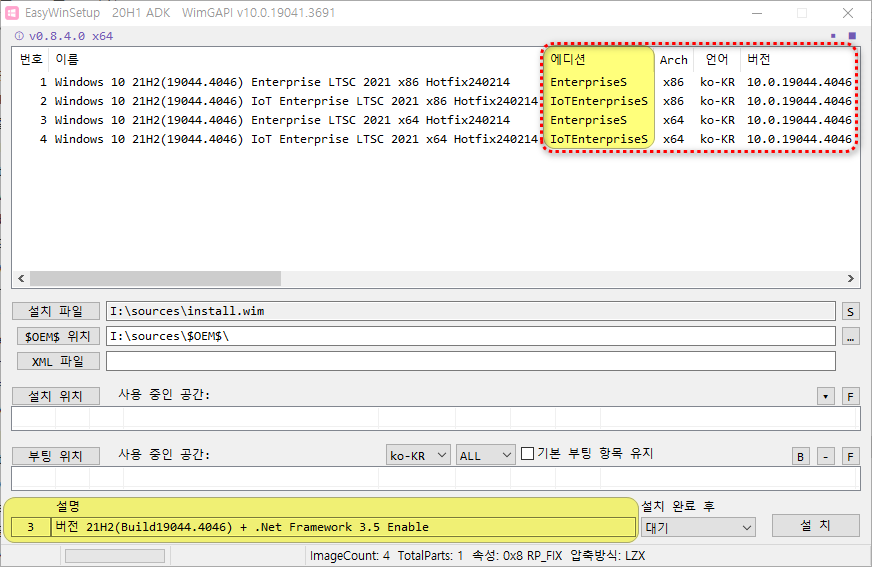Click the image index field showing 3
The height and width of the screenshot is (567, 872).
(31, 527)
